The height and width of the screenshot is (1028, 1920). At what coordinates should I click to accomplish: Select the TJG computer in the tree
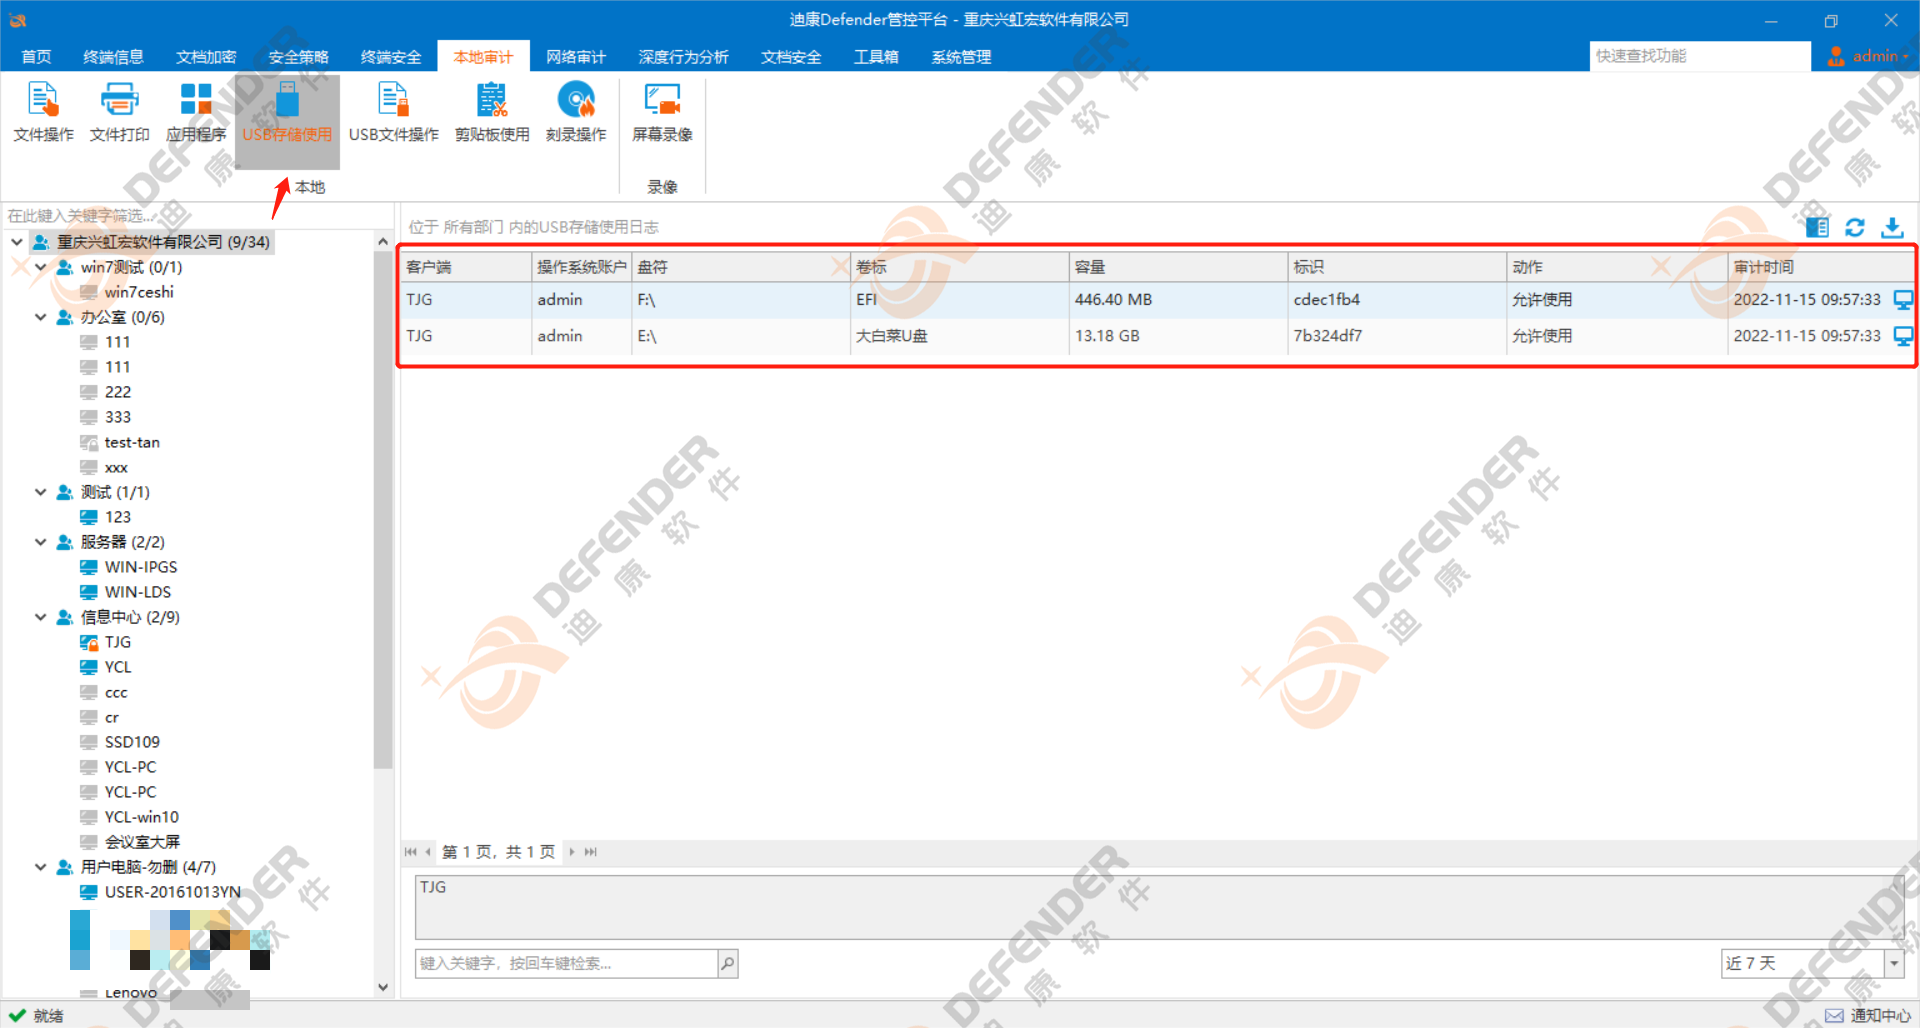pyautogui.click(x=118, y=642)
